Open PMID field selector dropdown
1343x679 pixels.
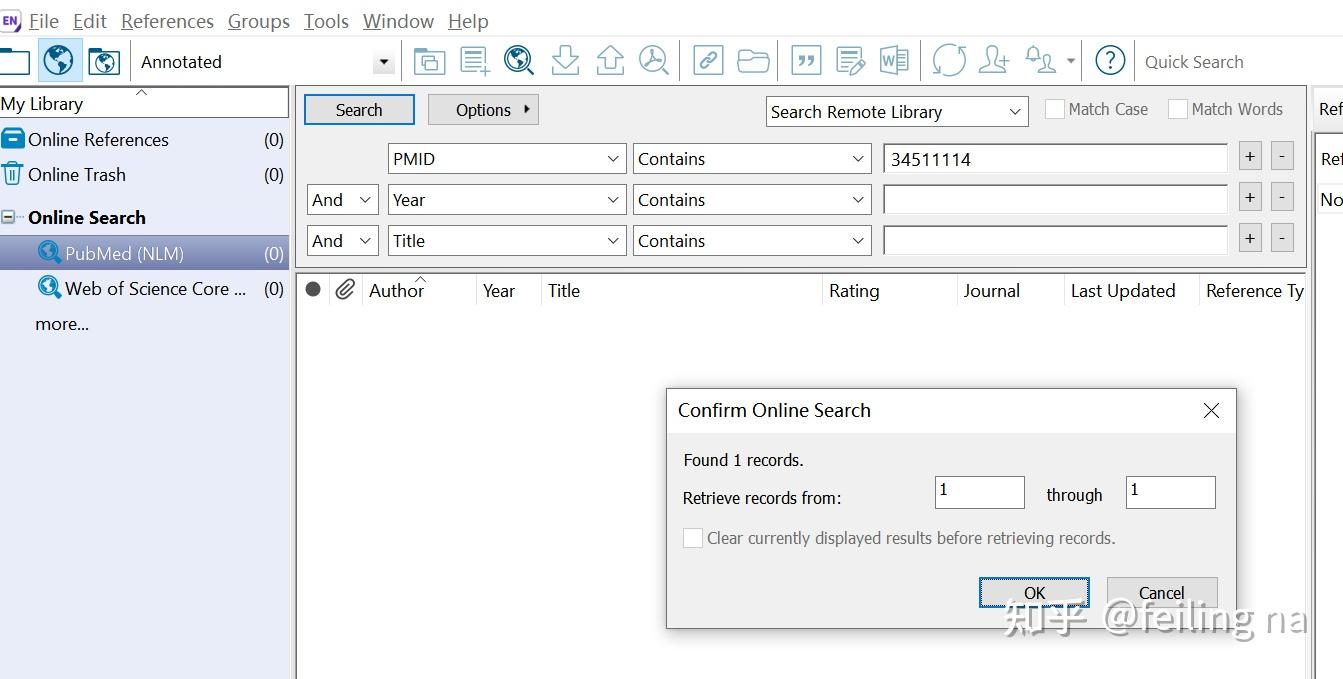[x=507, y=159]
